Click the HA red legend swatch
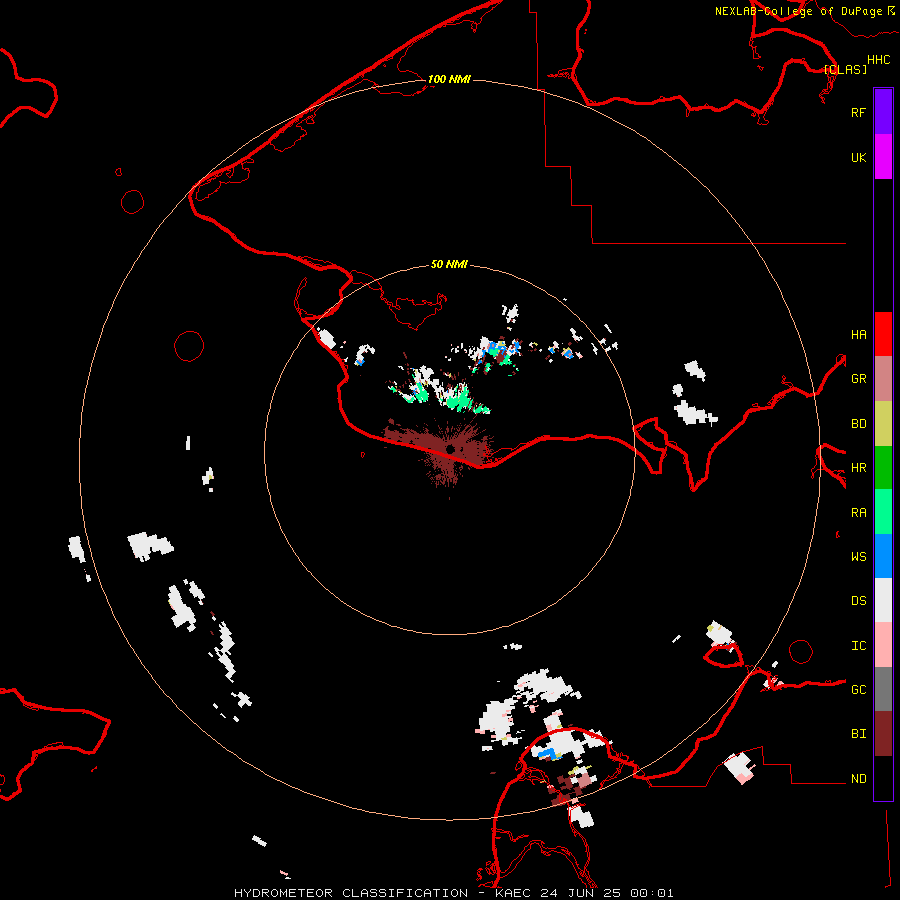 (883, 334)
